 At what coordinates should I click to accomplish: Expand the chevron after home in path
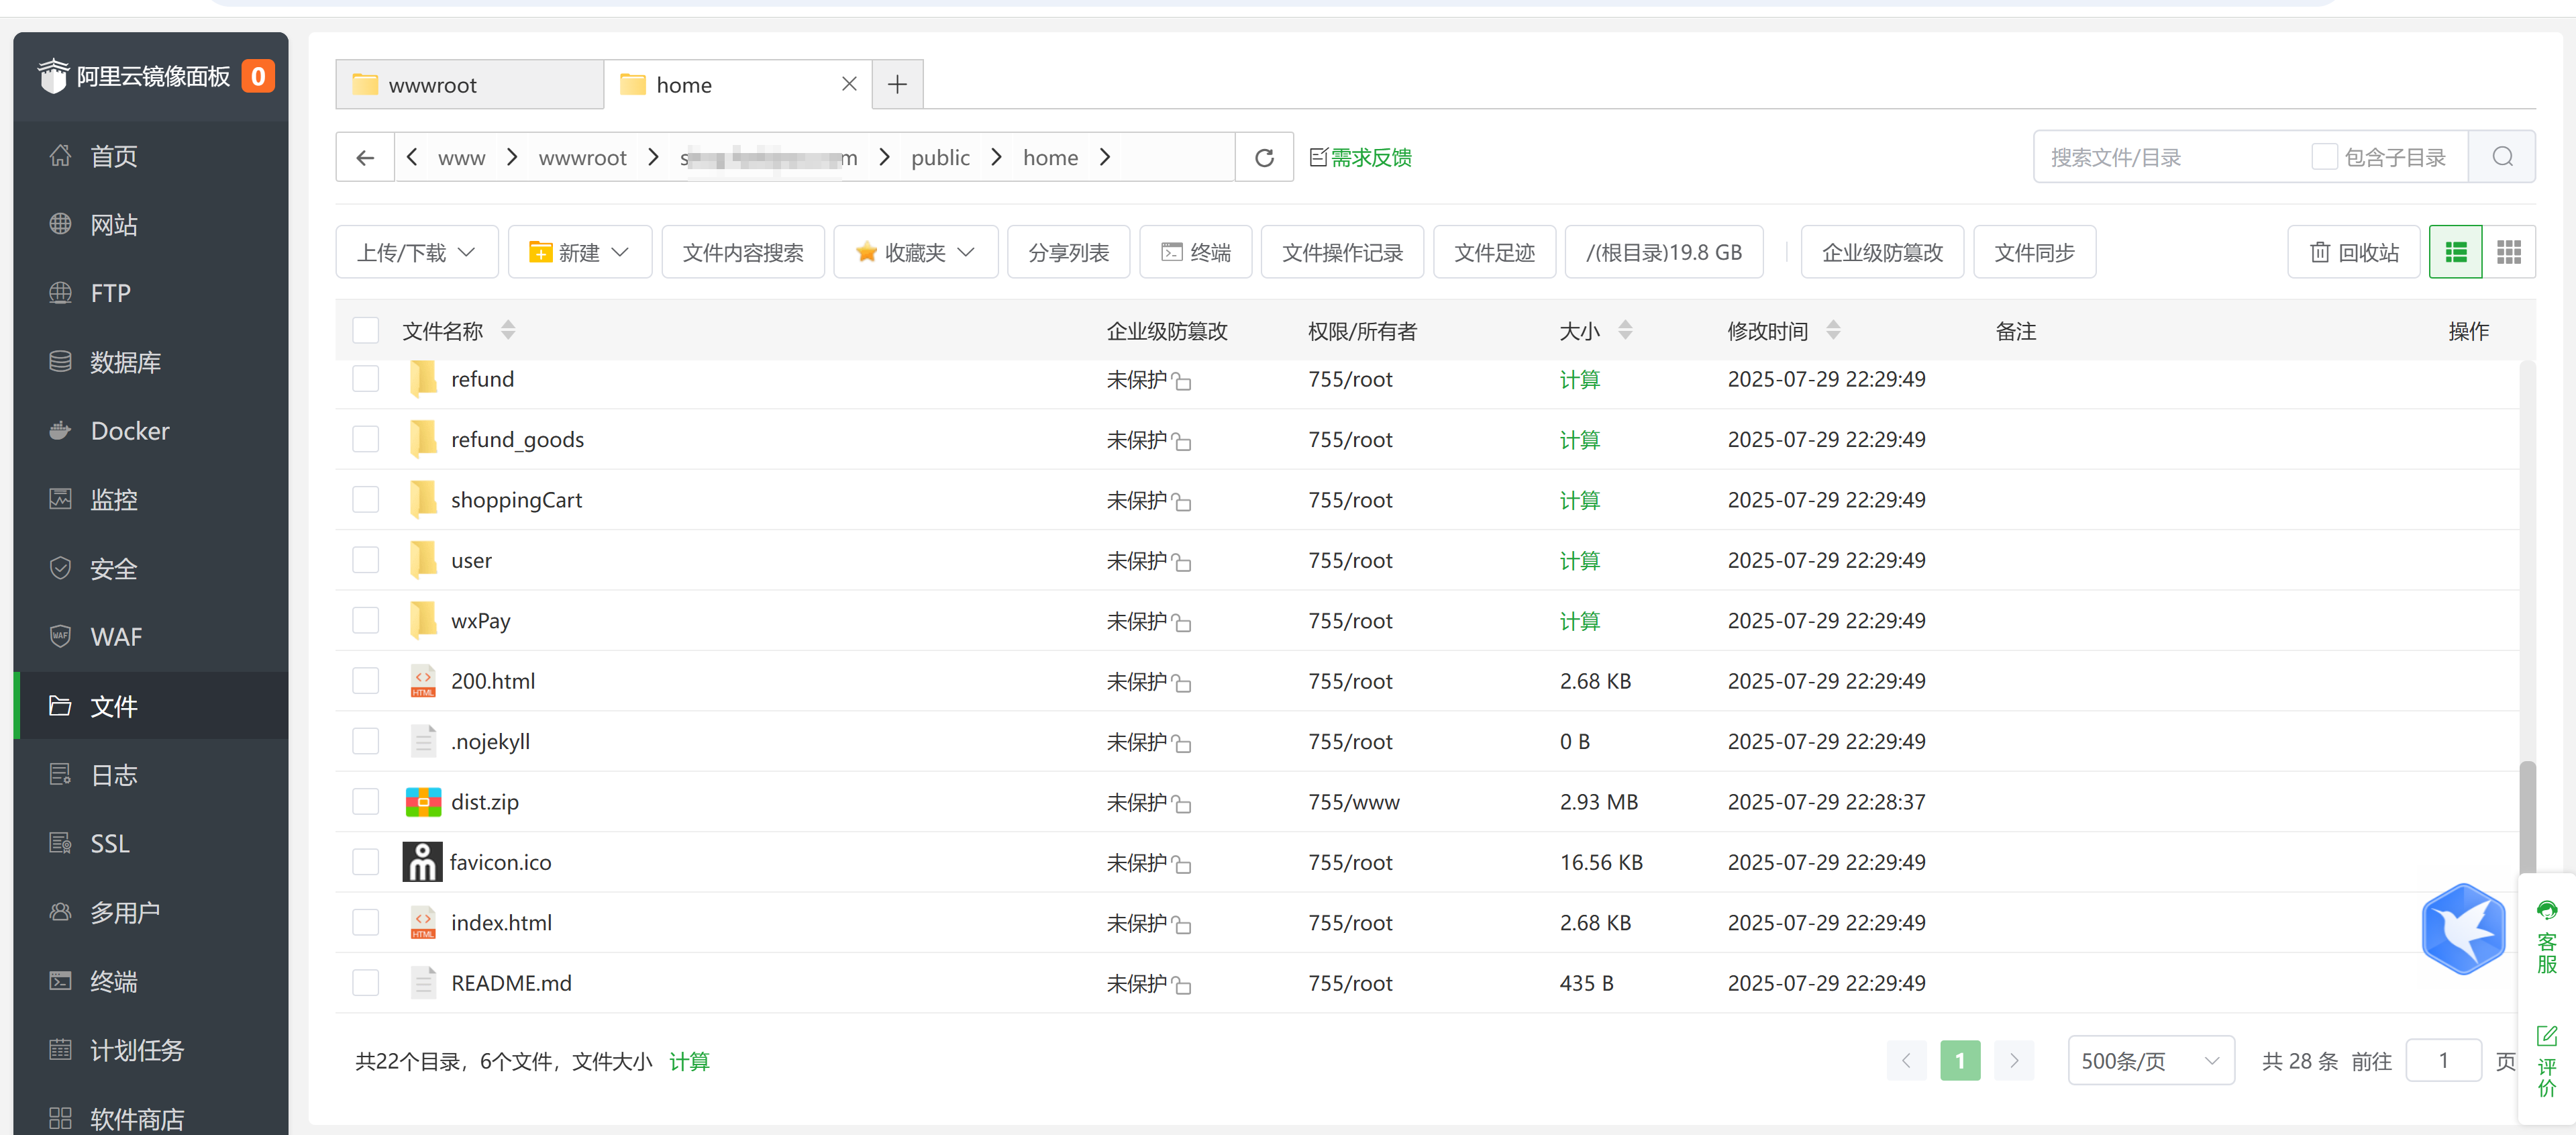click(1105, 157)
